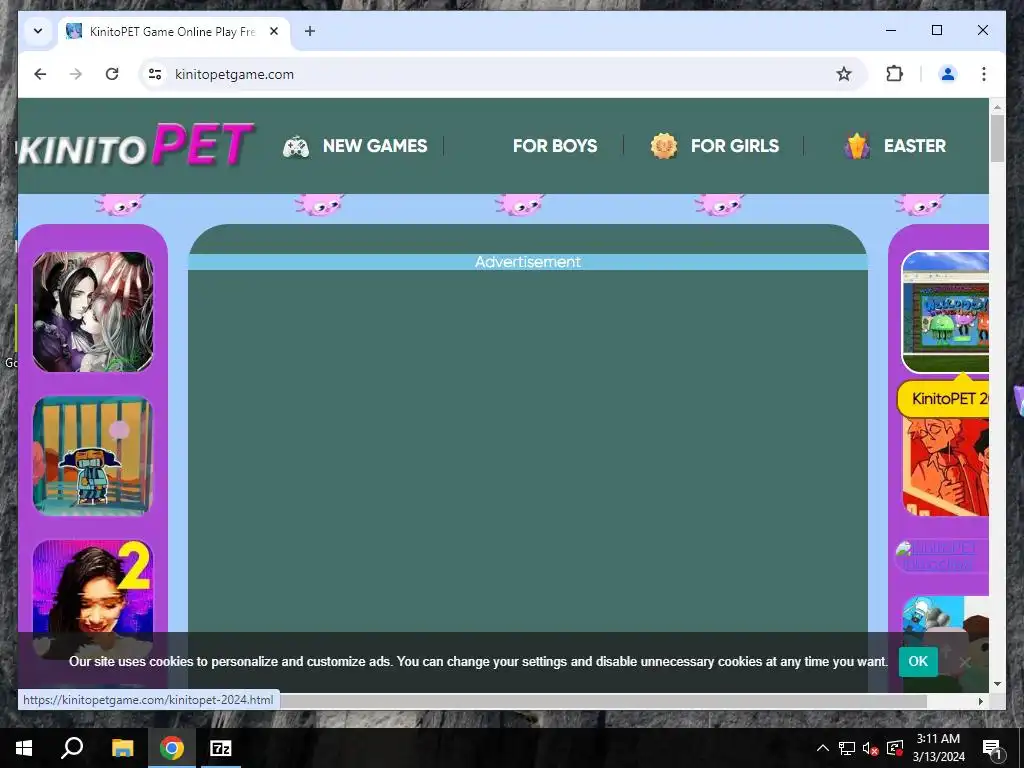Open the Chrome profile avatar

948,74
